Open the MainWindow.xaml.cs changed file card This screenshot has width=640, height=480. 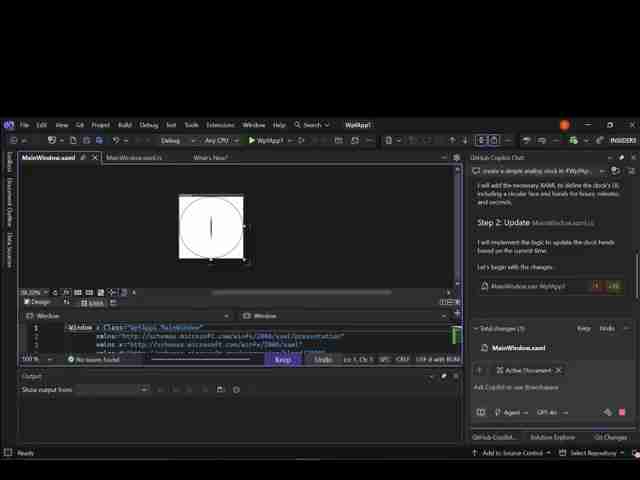click(x=551, y=286)
